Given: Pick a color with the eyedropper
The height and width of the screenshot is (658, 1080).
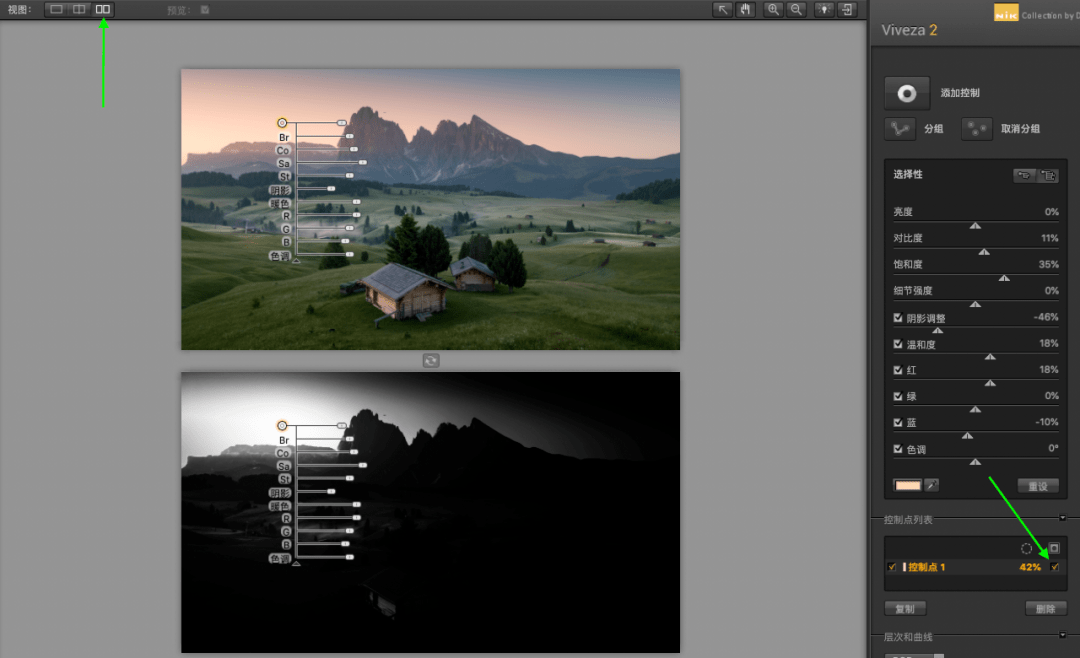Looking at the screenshot, I should 931,485.
